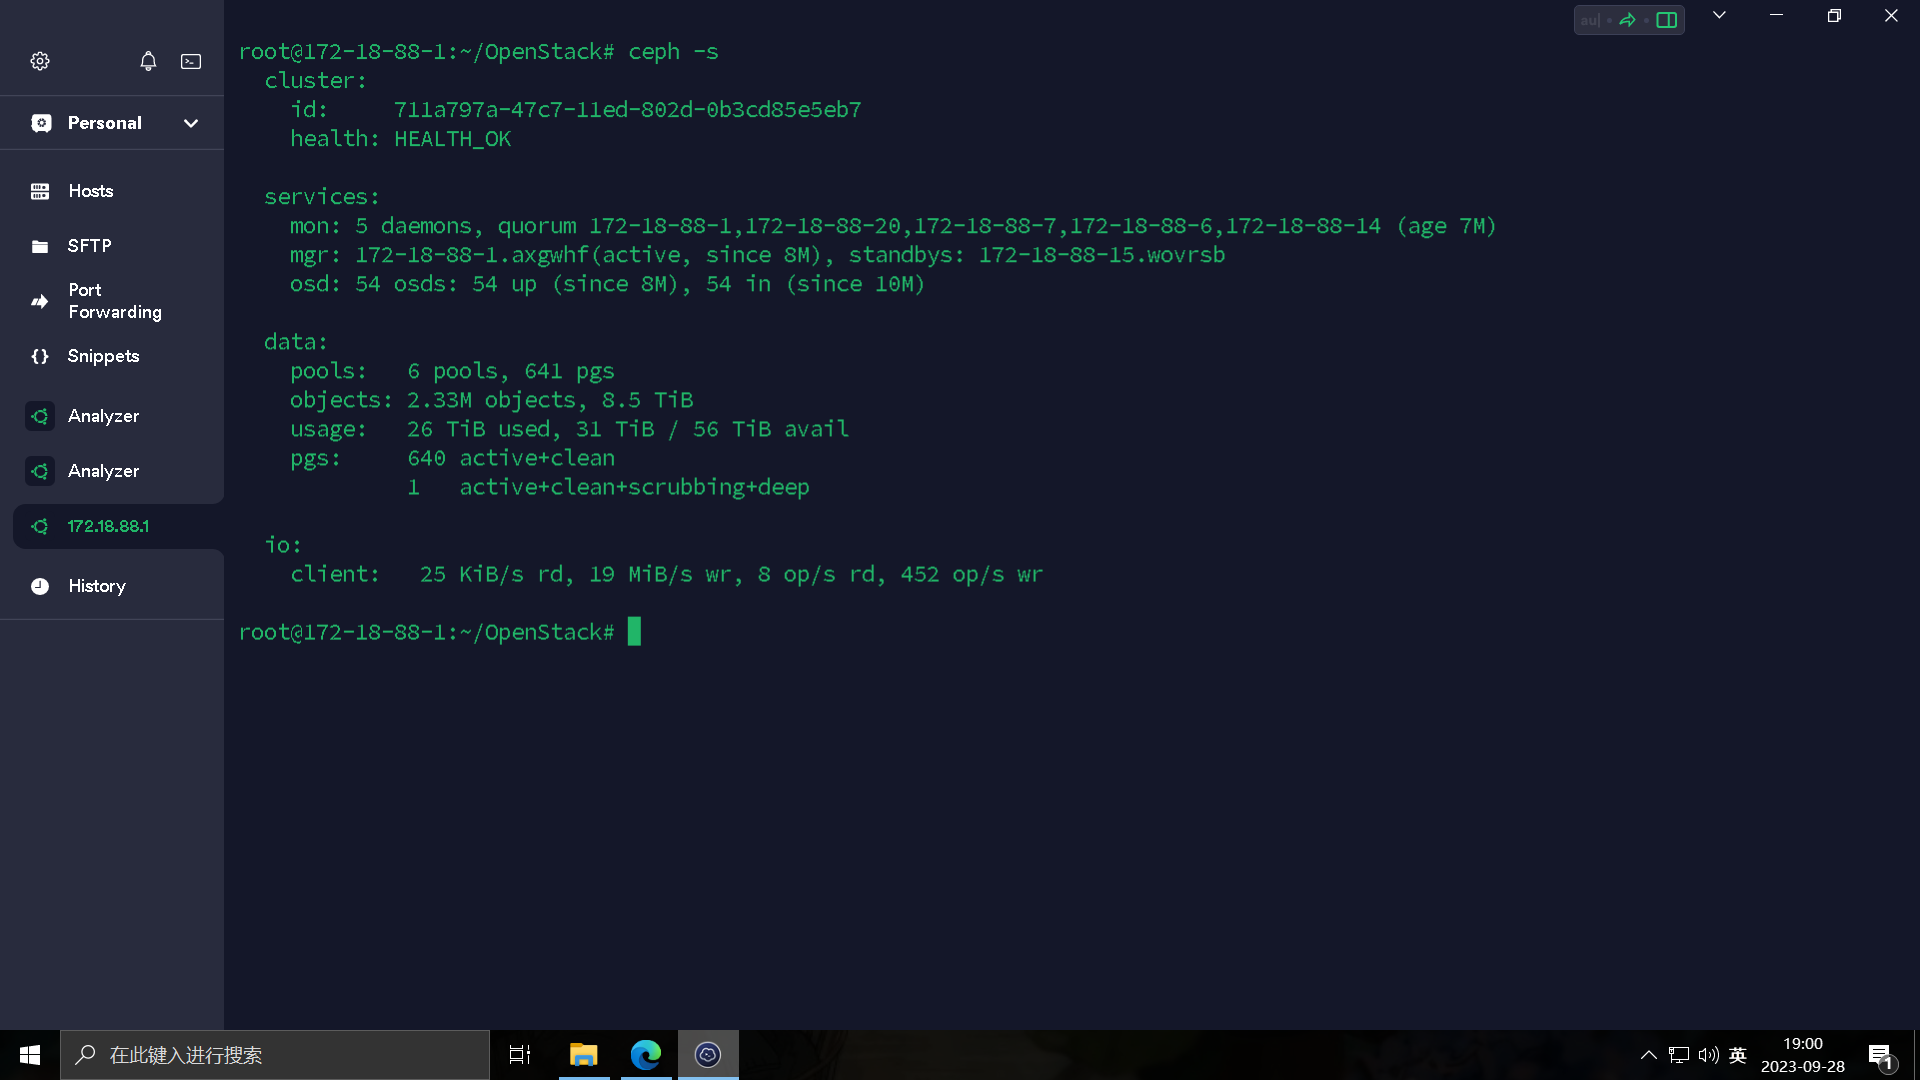
Task: Click the first Analyzer Ubuntu icon
Action: click(40, 416)
